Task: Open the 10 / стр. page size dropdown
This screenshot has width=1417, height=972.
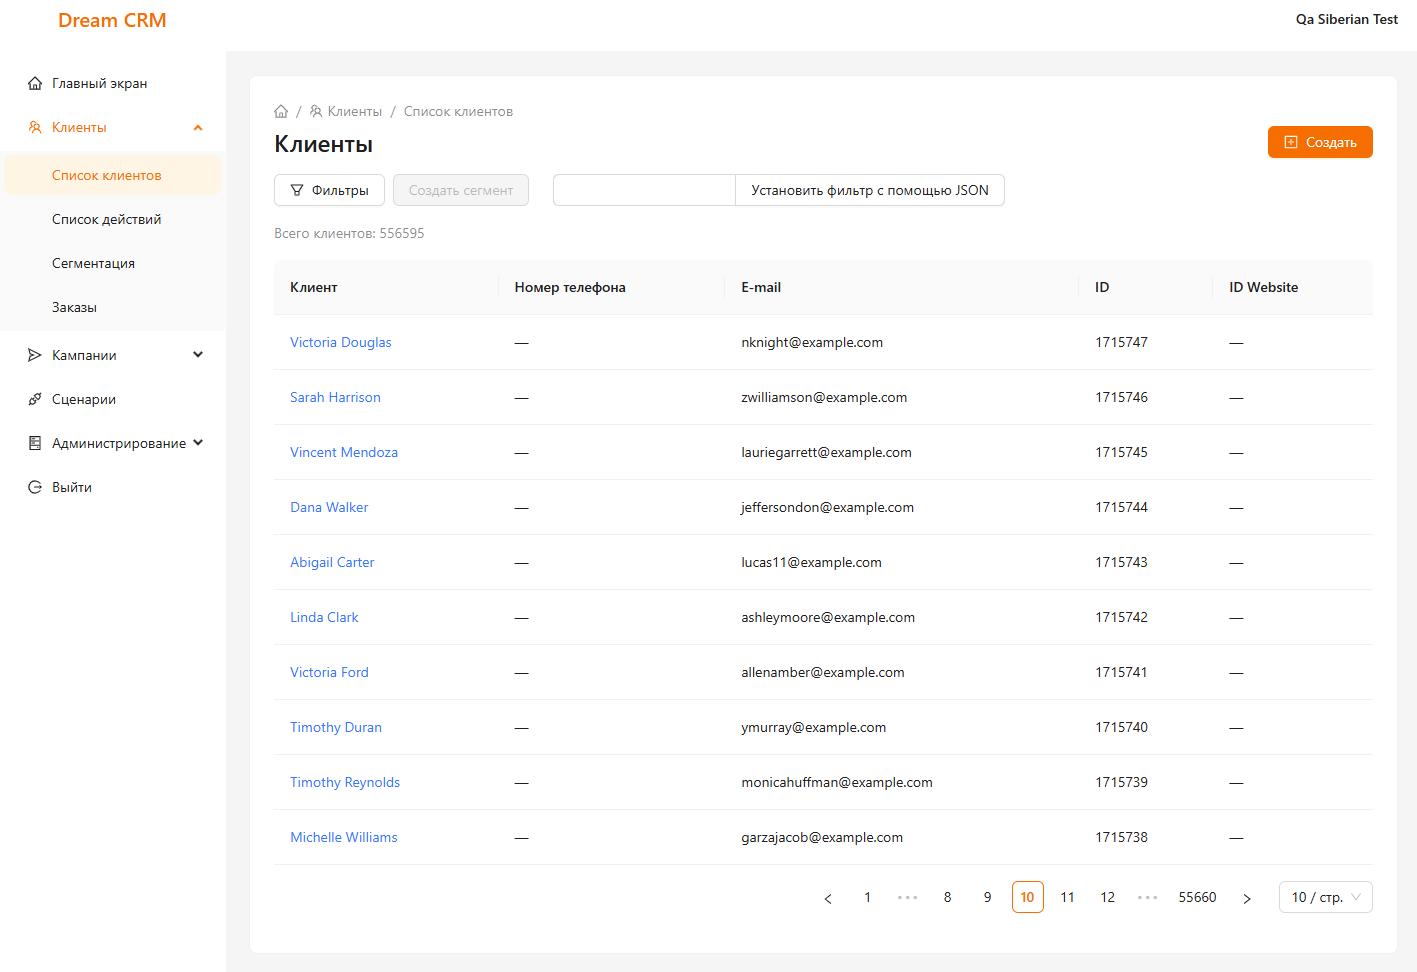Action: 1326,897
